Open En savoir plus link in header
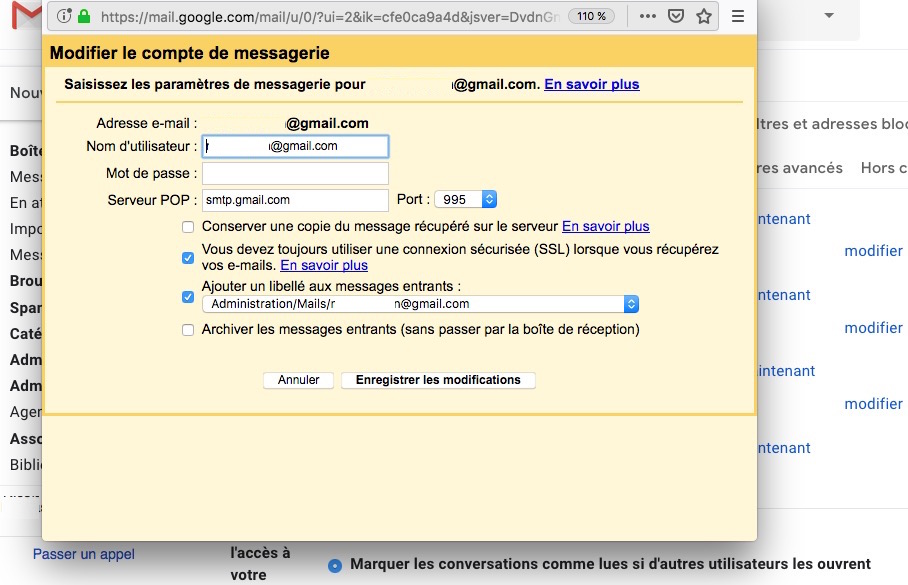This screenshot has height=585, width=908. click(x=592, y=85)
